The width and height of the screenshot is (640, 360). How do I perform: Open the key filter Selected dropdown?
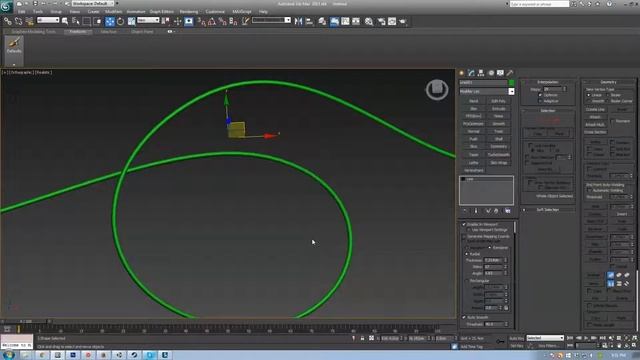pyautogui.click(x=545, y=338)
